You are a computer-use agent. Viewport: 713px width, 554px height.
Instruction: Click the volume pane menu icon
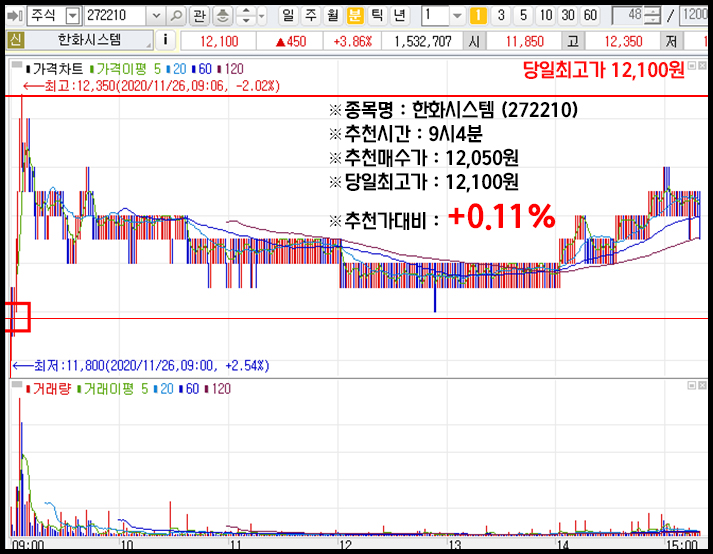pyautogui.click(x=17, y=385)
